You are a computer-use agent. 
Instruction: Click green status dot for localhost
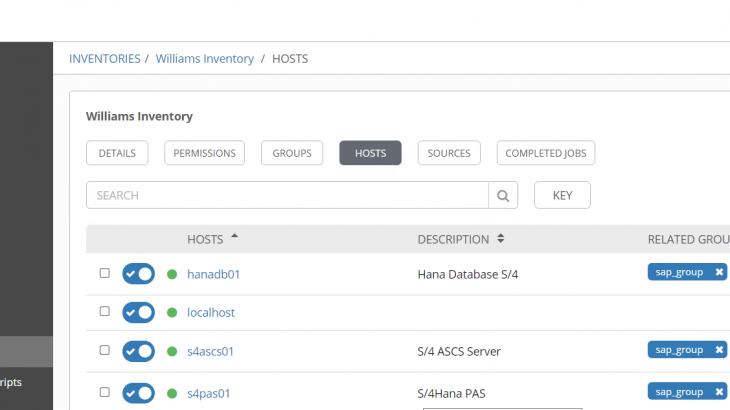point(172,313)
